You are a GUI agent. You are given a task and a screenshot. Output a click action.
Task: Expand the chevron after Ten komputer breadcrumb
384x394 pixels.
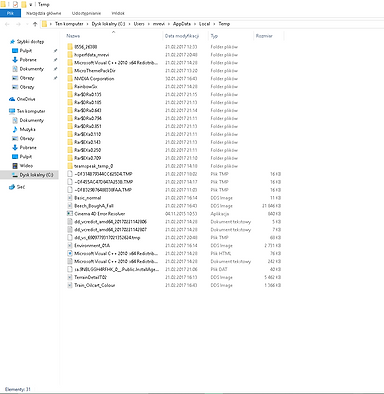[87, 24]
